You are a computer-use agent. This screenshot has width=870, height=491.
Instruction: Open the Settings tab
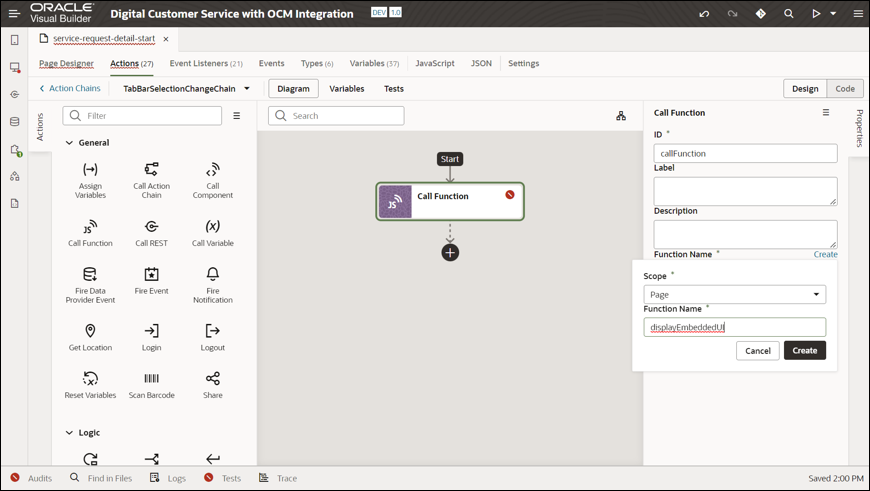tap(523, 63)
